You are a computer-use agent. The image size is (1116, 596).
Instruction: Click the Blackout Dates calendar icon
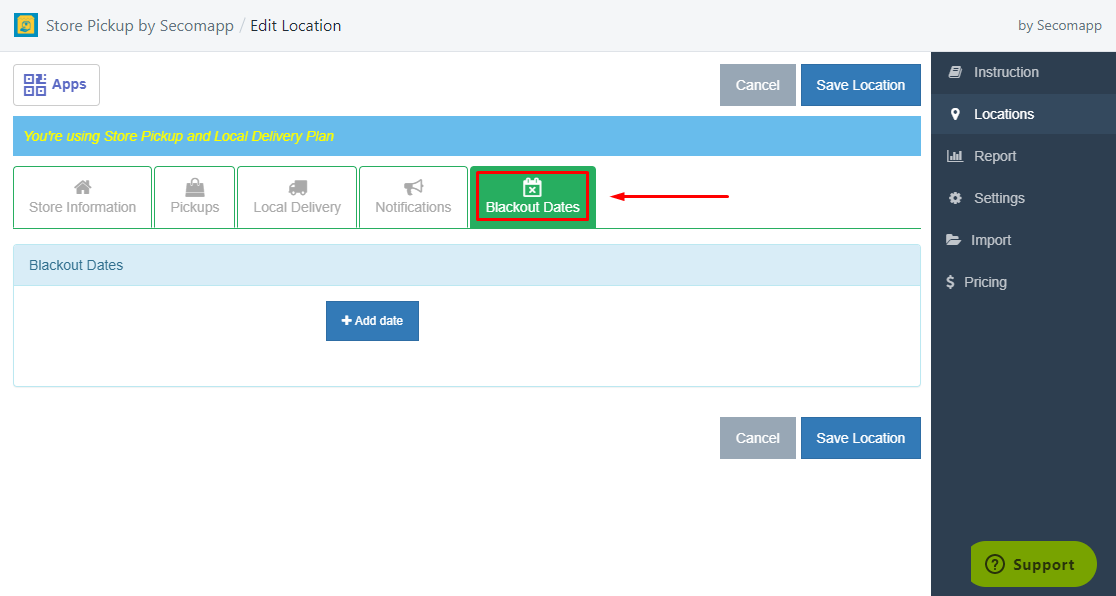pyautogui.click(x=532, y=187)
